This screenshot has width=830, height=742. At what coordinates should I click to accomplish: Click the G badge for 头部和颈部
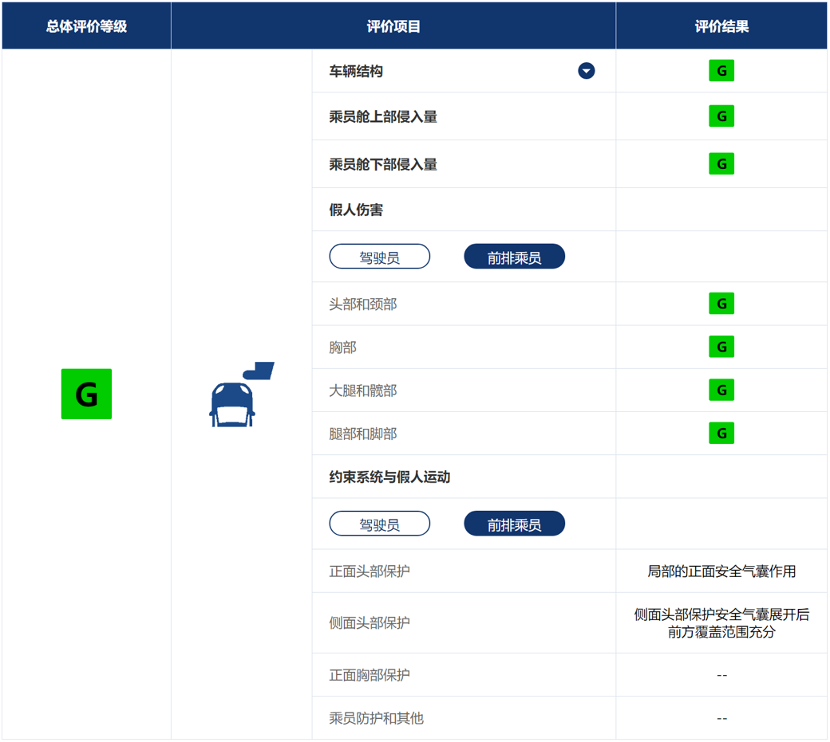[721, 303]
